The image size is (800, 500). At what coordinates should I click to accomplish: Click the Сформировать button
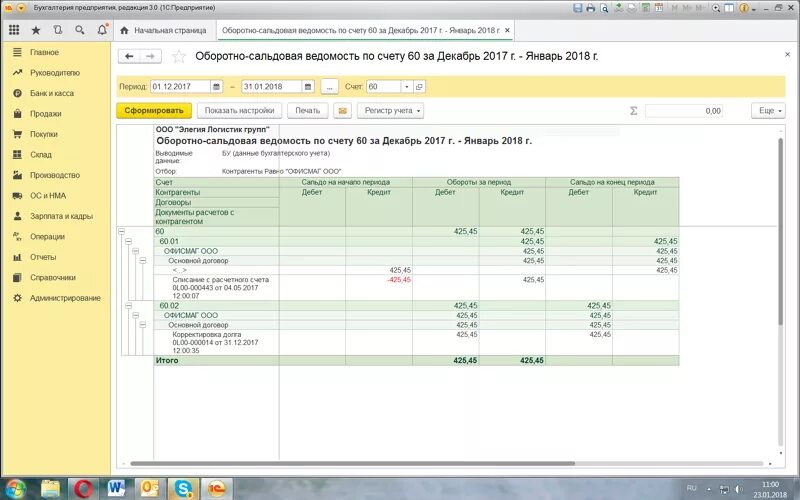pos(154,111)
